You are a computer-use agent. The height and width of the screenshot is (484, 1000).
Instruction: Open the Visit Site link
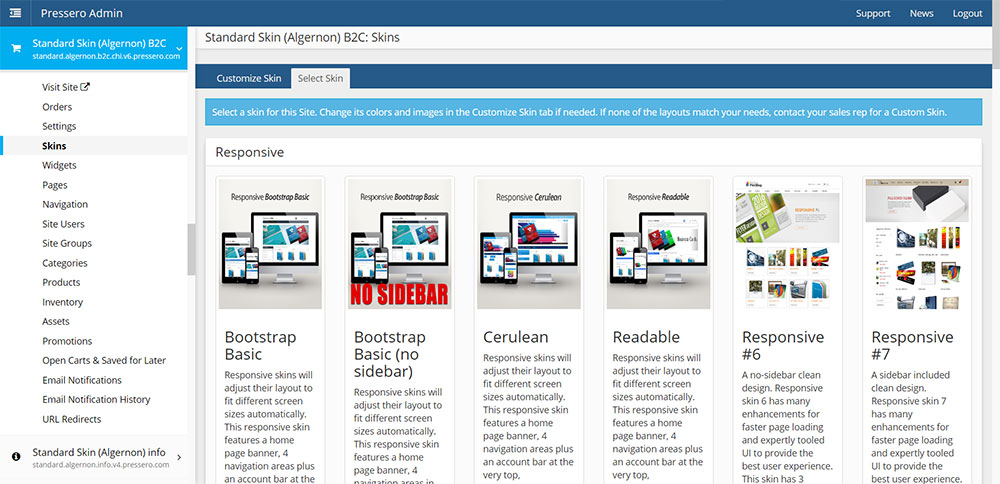tap(60, 87)
